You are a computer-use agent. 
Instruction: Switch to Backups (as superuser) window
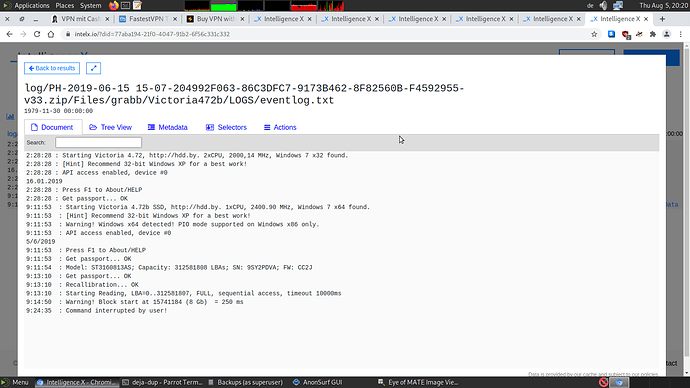246,382
